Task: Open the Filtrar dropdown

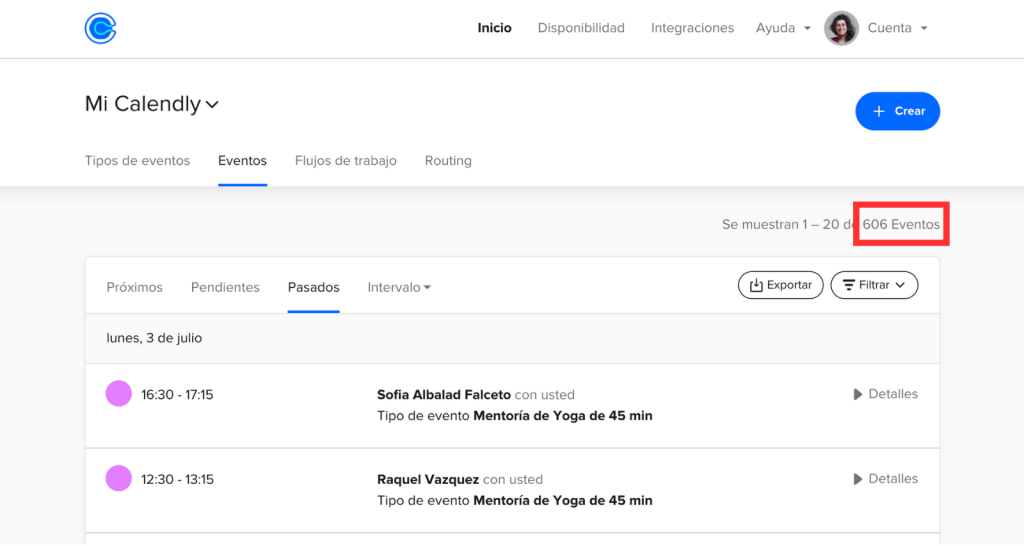Action: pos(874,285)
